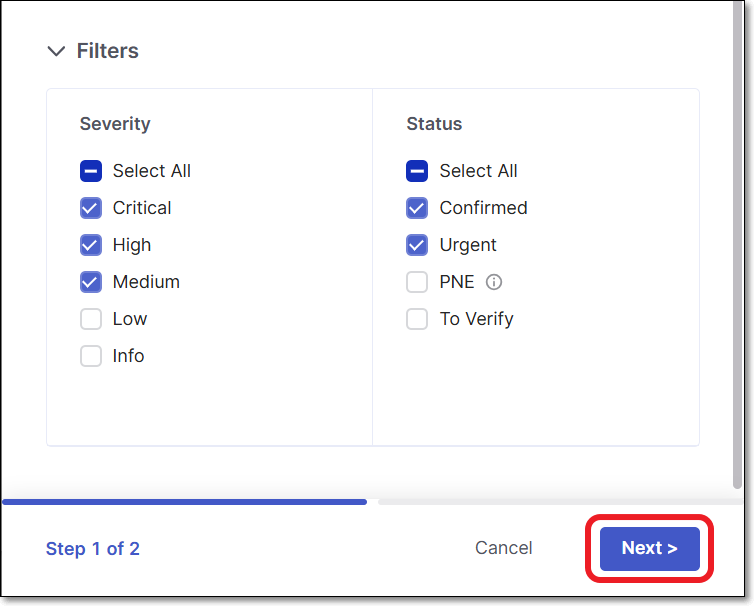Image resolution: width=754 pixels, height=606 pixels.
Task: Enable the PNE status checkbox
Action: pyautogui.click(x=417, y=282)
